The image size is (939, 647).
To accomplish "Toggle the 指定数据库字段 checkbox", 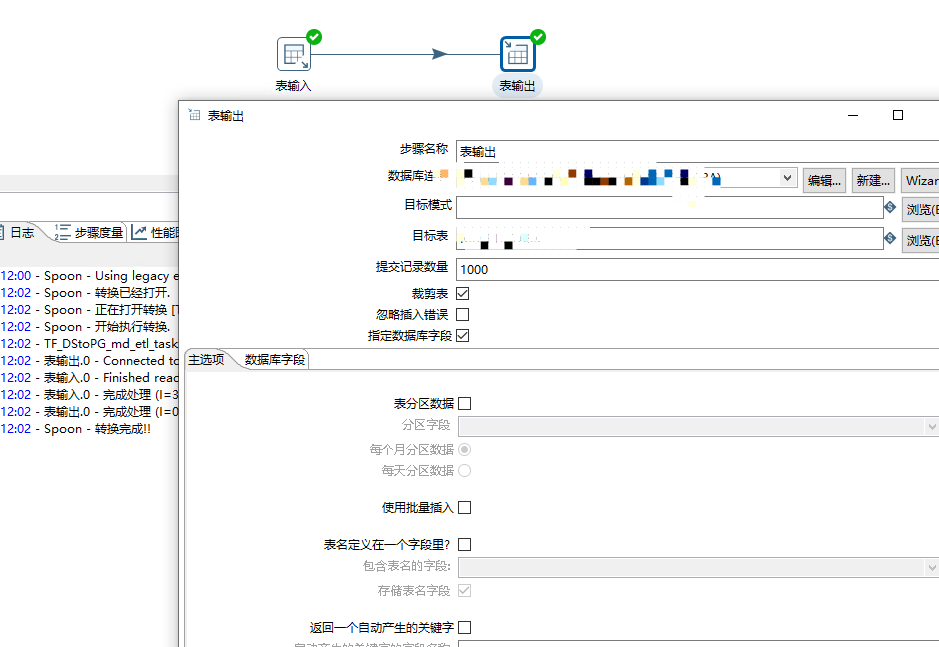I will coord(462,335).
